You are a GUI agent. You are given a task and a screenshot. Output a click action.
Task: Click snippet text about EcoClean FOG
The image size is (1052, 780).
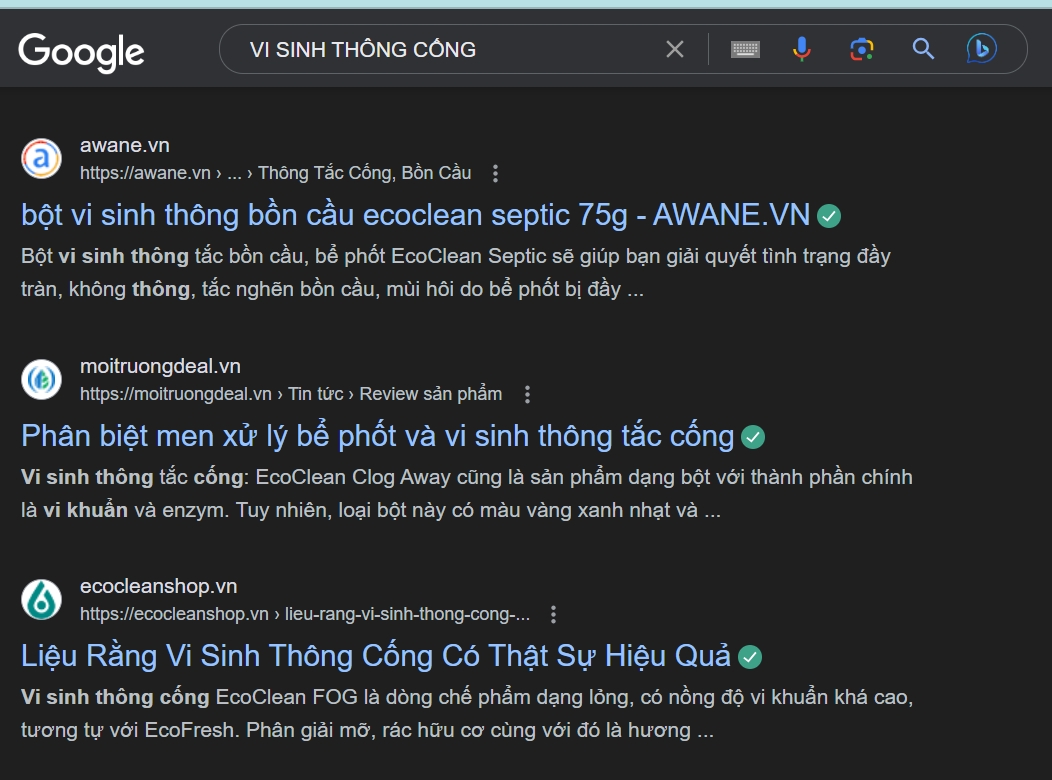(467, 714)
